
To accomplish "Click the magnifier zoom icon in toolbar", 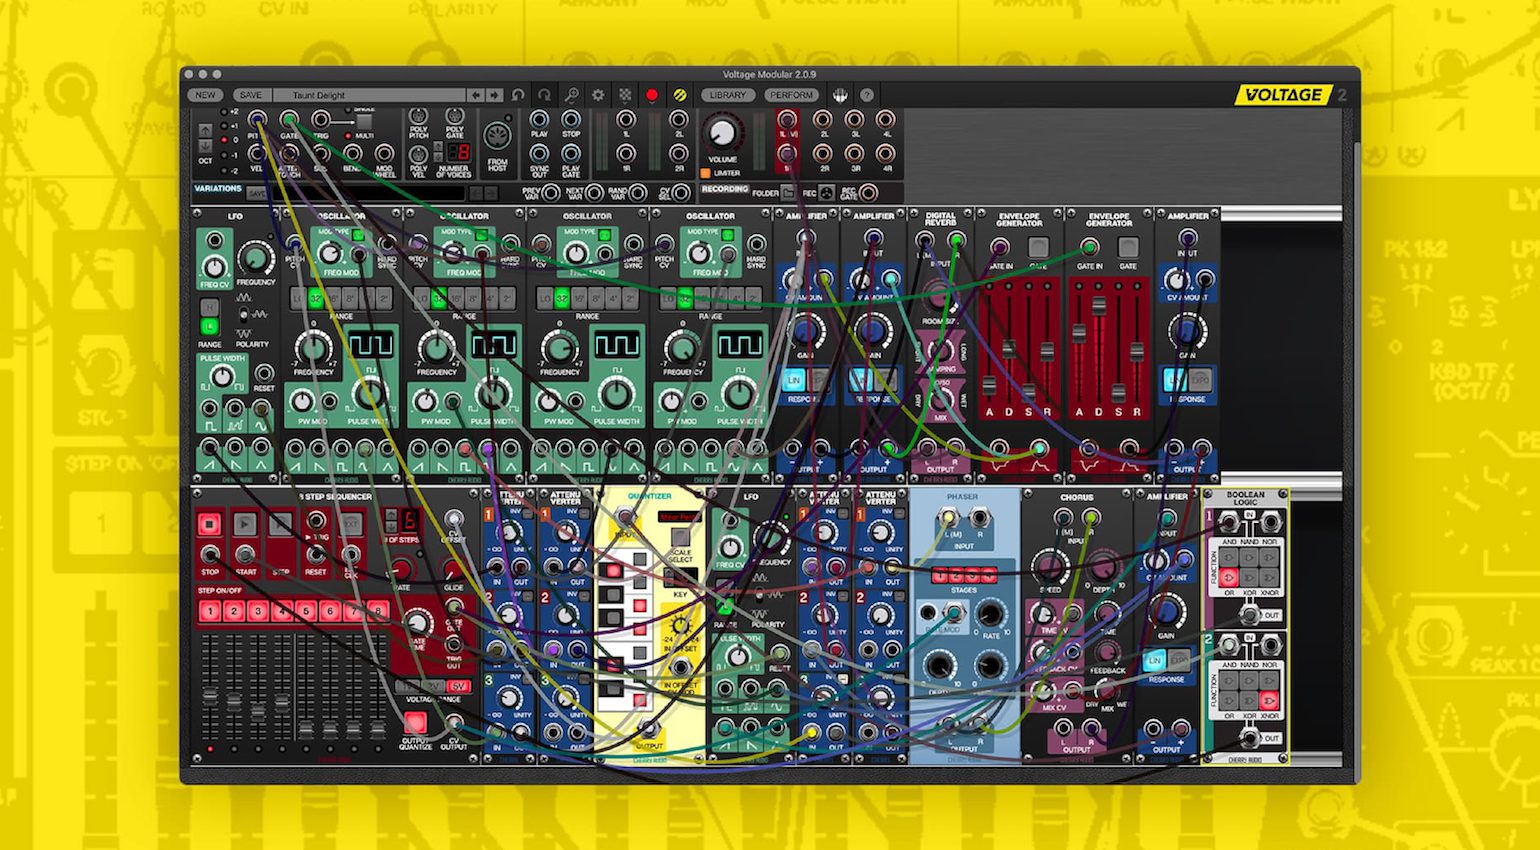I will (x=572, y=95).
